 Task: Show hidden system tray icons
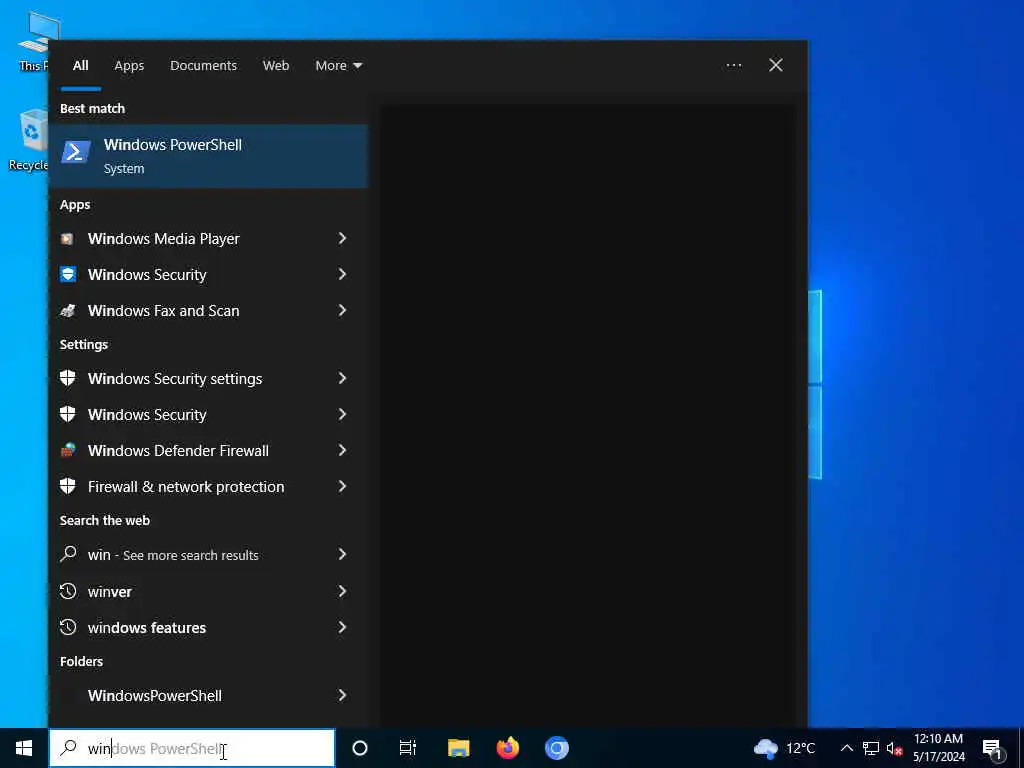[846, 748]
